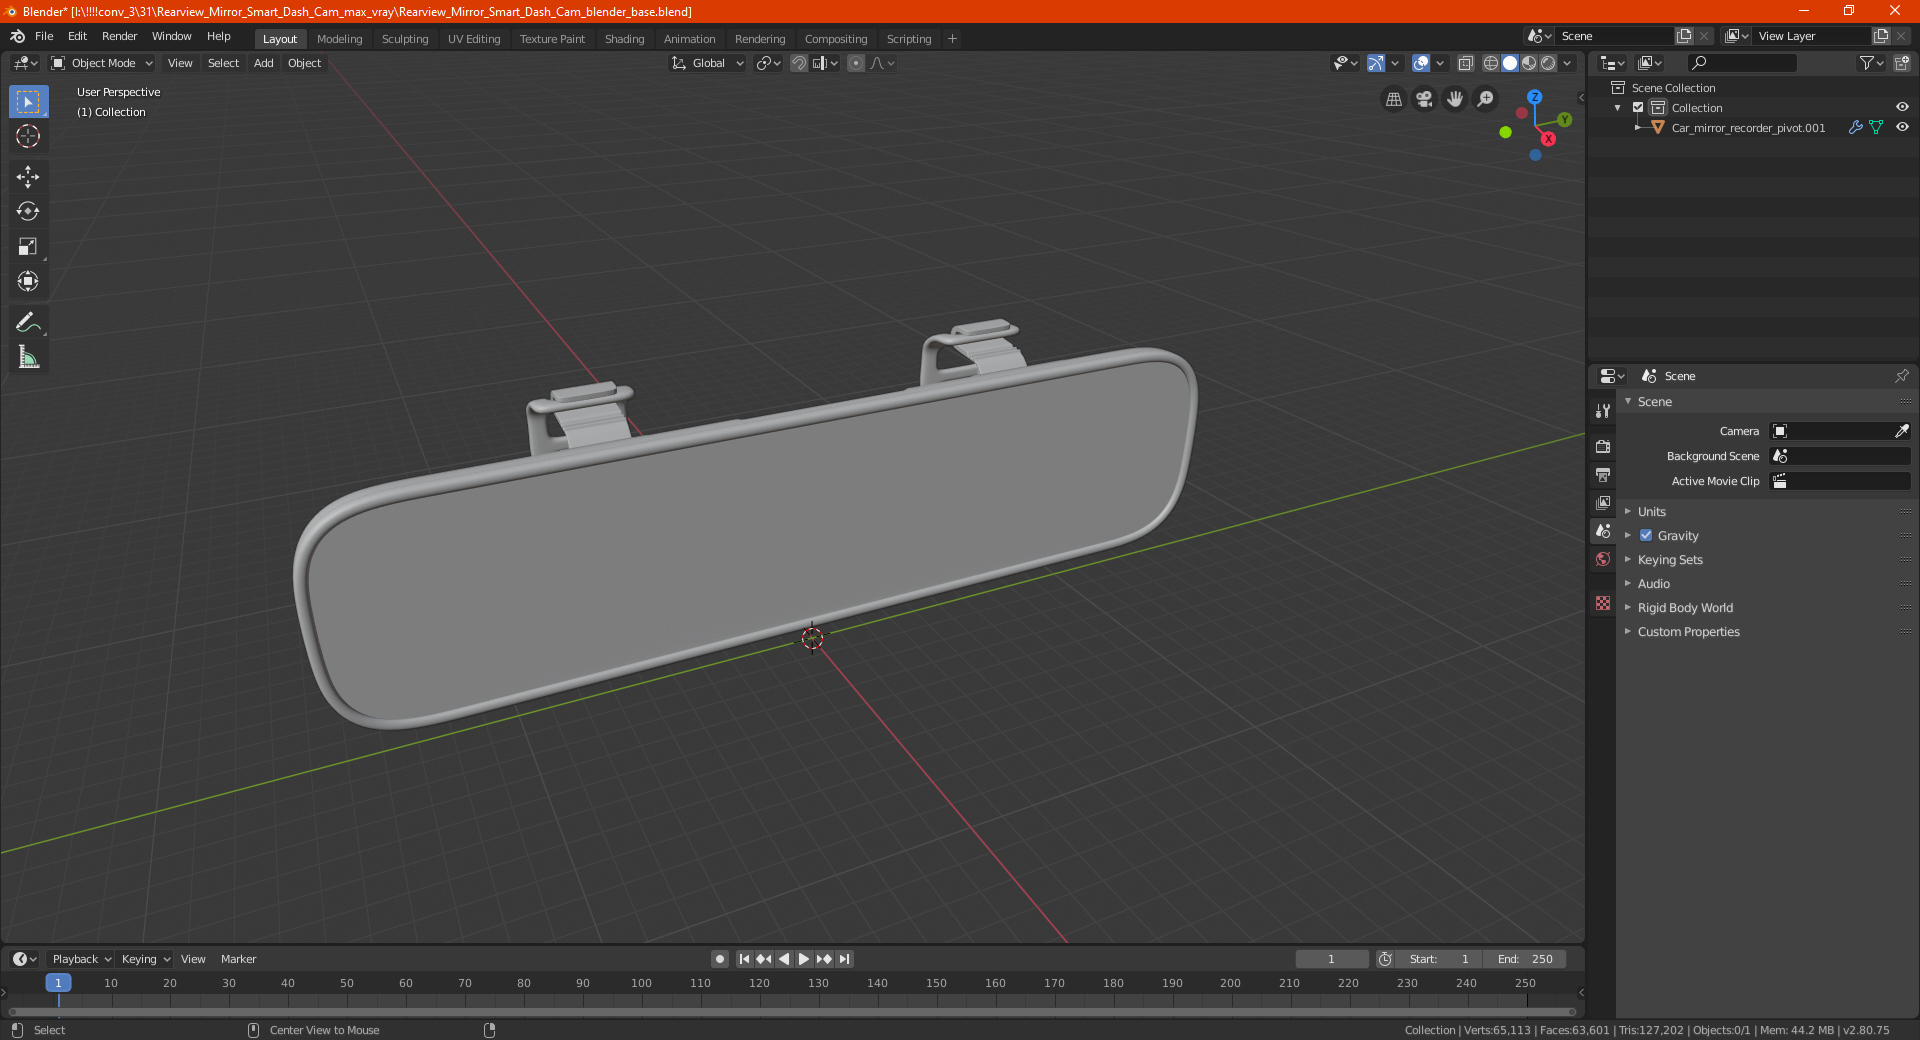Open the Texture properties tab

click(x=1603, y=603)
